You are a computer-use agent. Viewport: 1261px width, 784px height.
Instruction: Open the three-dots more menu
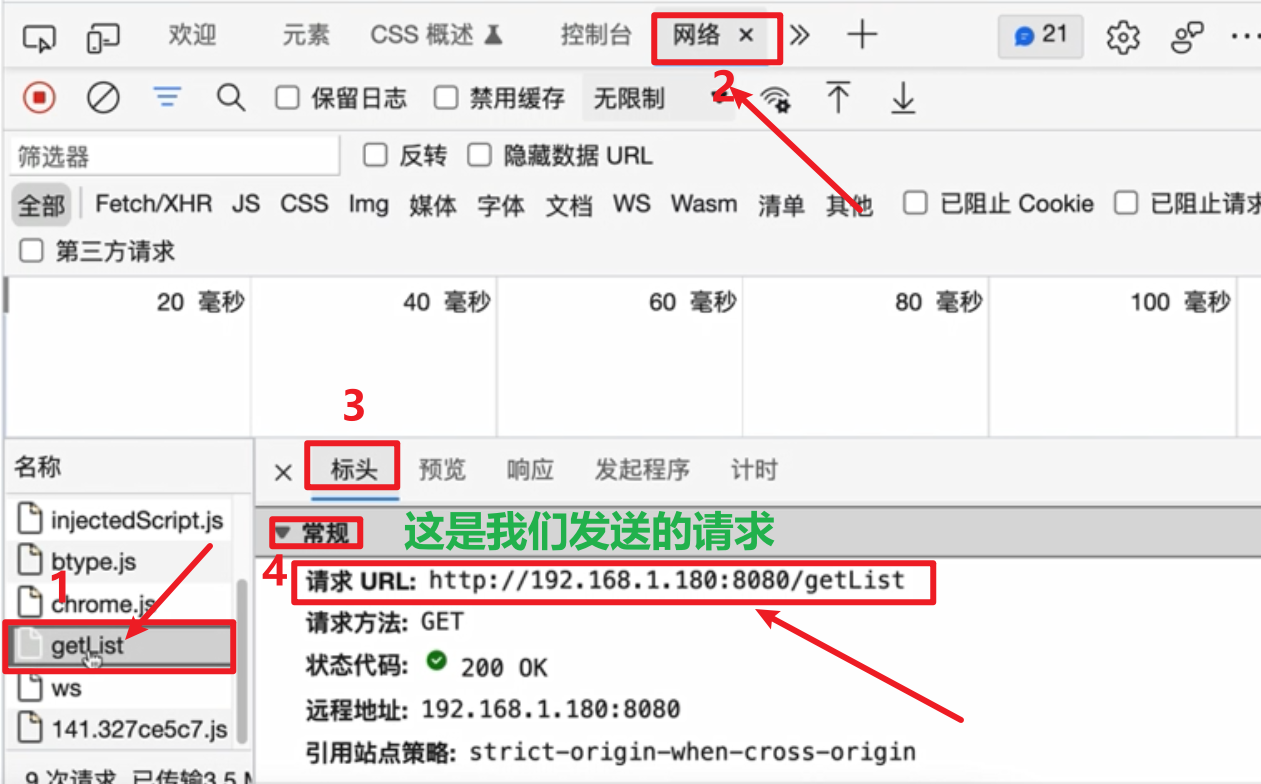pyautogui.click(x=1246, y=36)
